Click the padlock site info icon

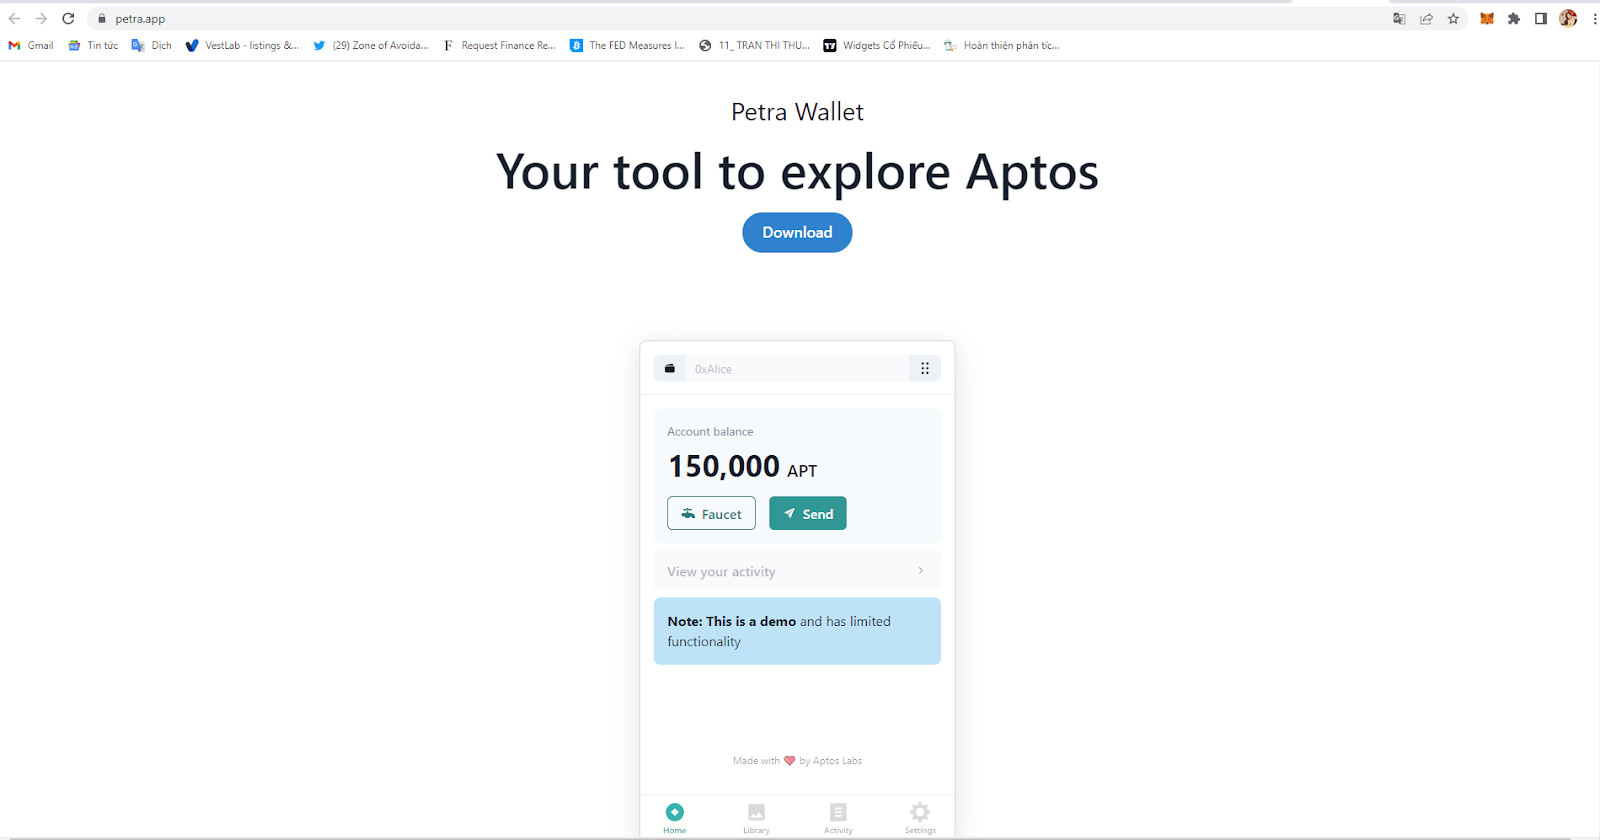[101, 19]
